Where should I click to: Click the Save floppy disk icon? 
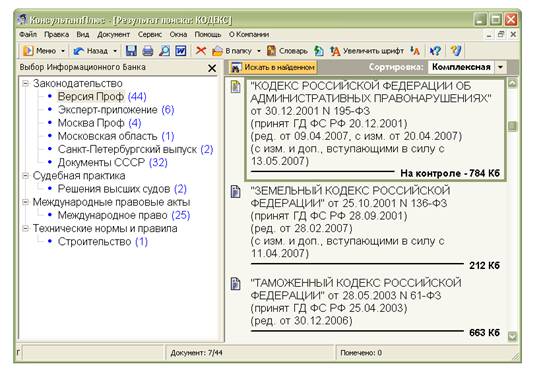(x=131, y=51)
